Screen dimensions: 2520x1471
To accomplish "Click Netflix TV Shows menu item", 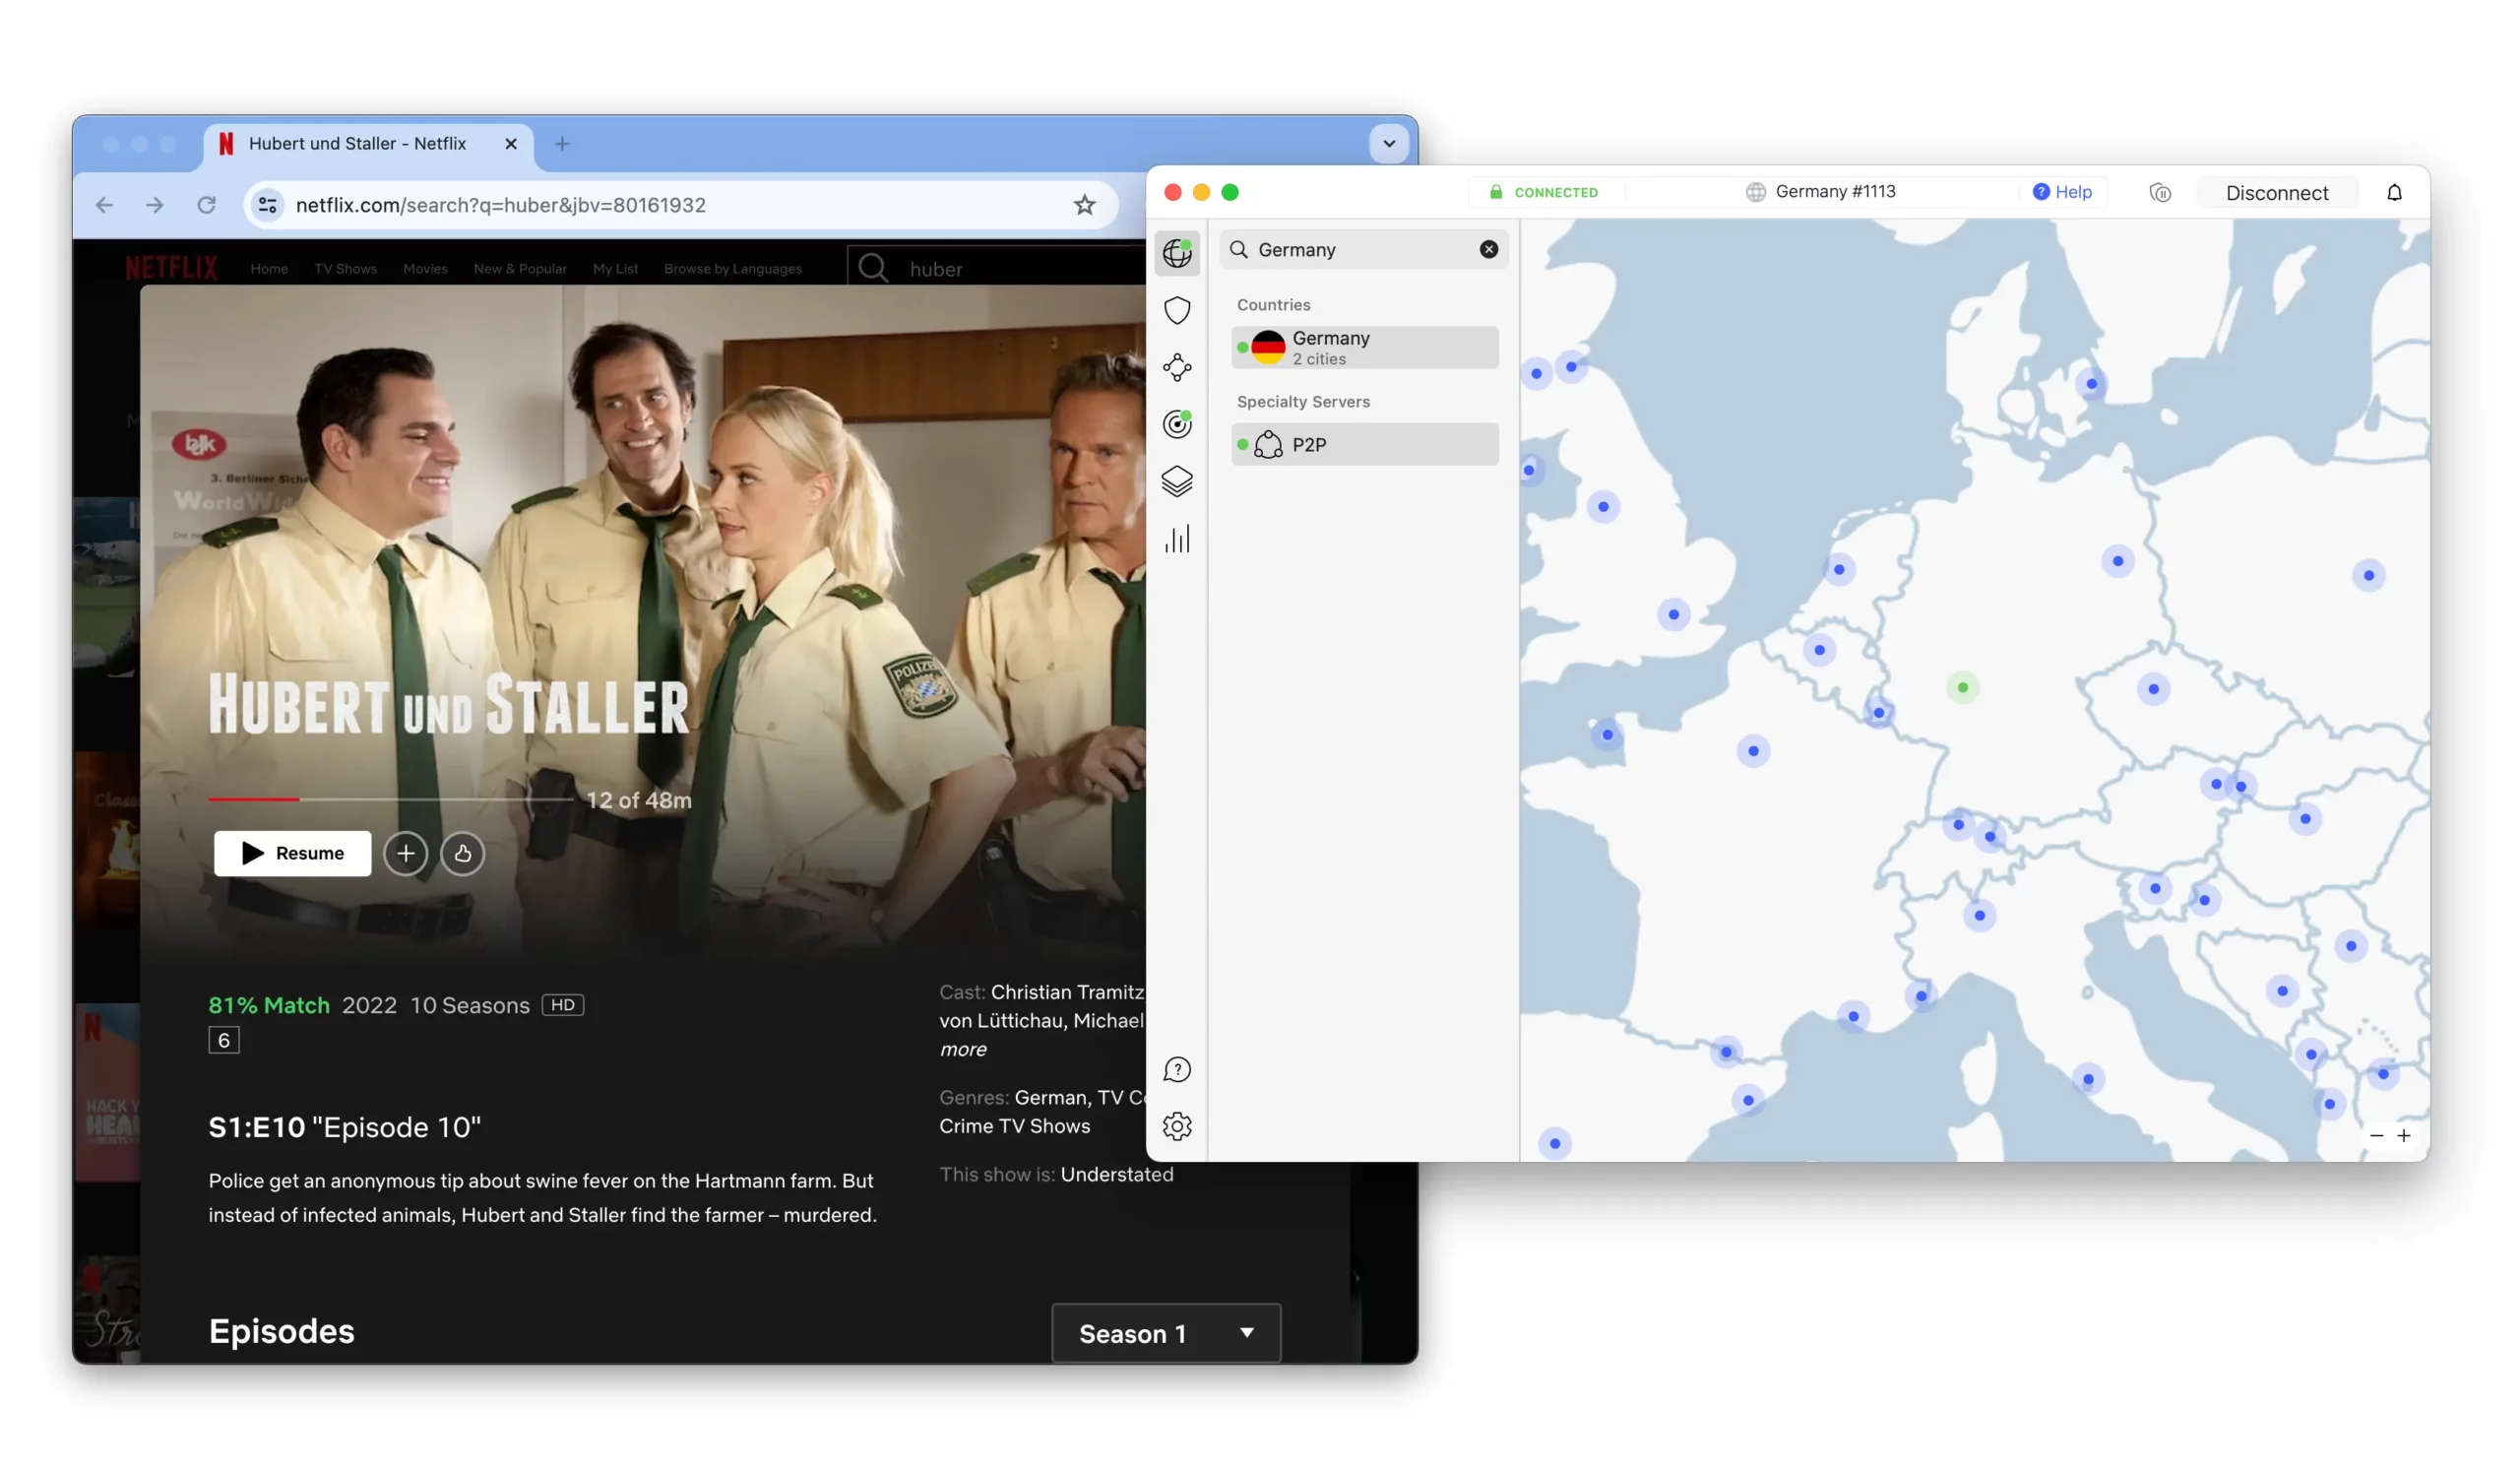I will (345, 268).
